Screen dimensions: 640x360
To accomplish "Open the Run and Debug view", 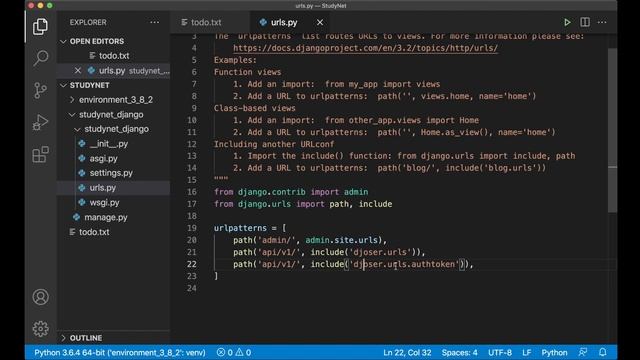I will click(x=40, y=122).
